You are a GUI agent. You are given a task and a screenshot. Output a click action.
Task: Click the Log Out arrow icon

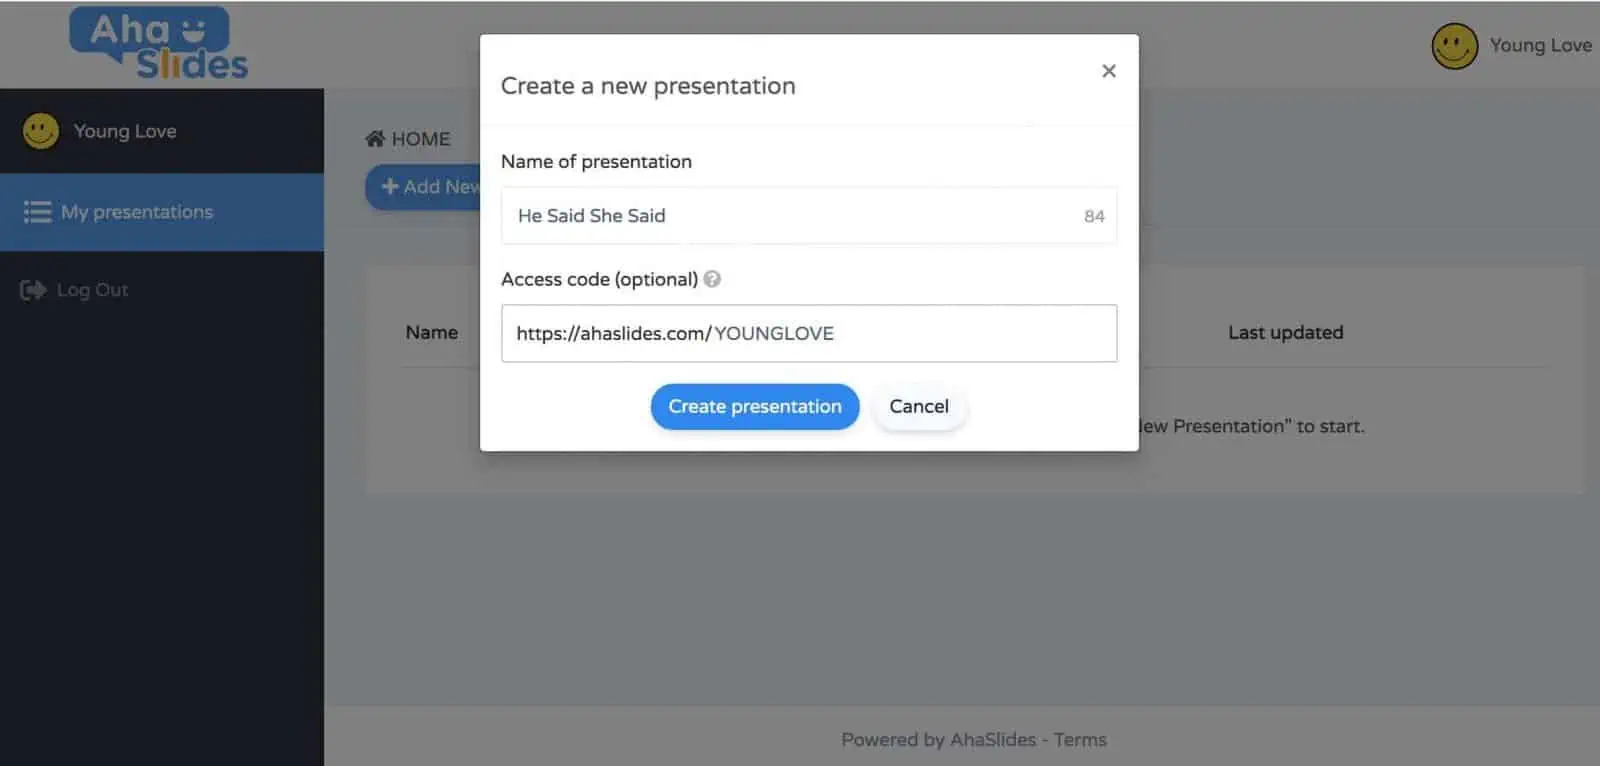(33, 290)
